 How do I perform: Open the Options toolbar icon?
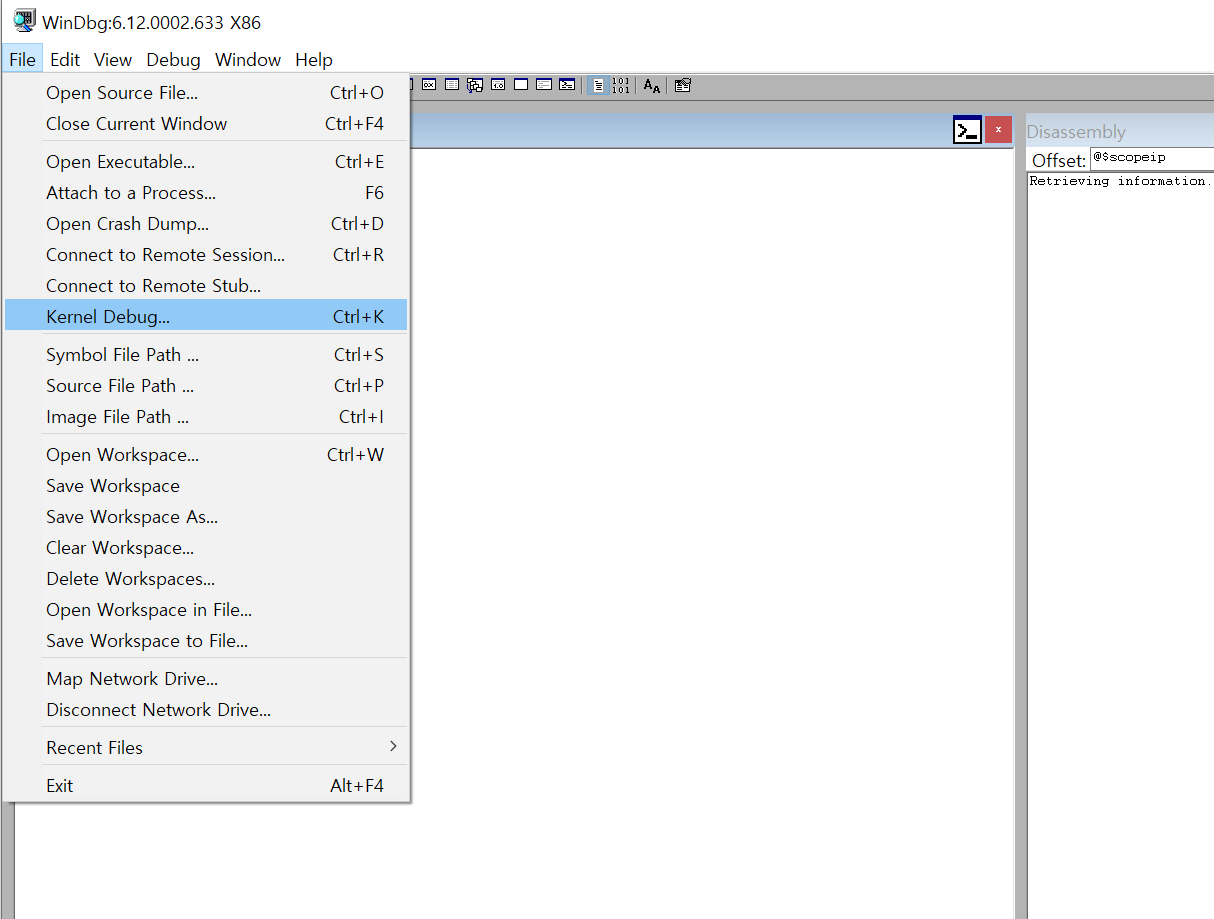pos(683,85)
